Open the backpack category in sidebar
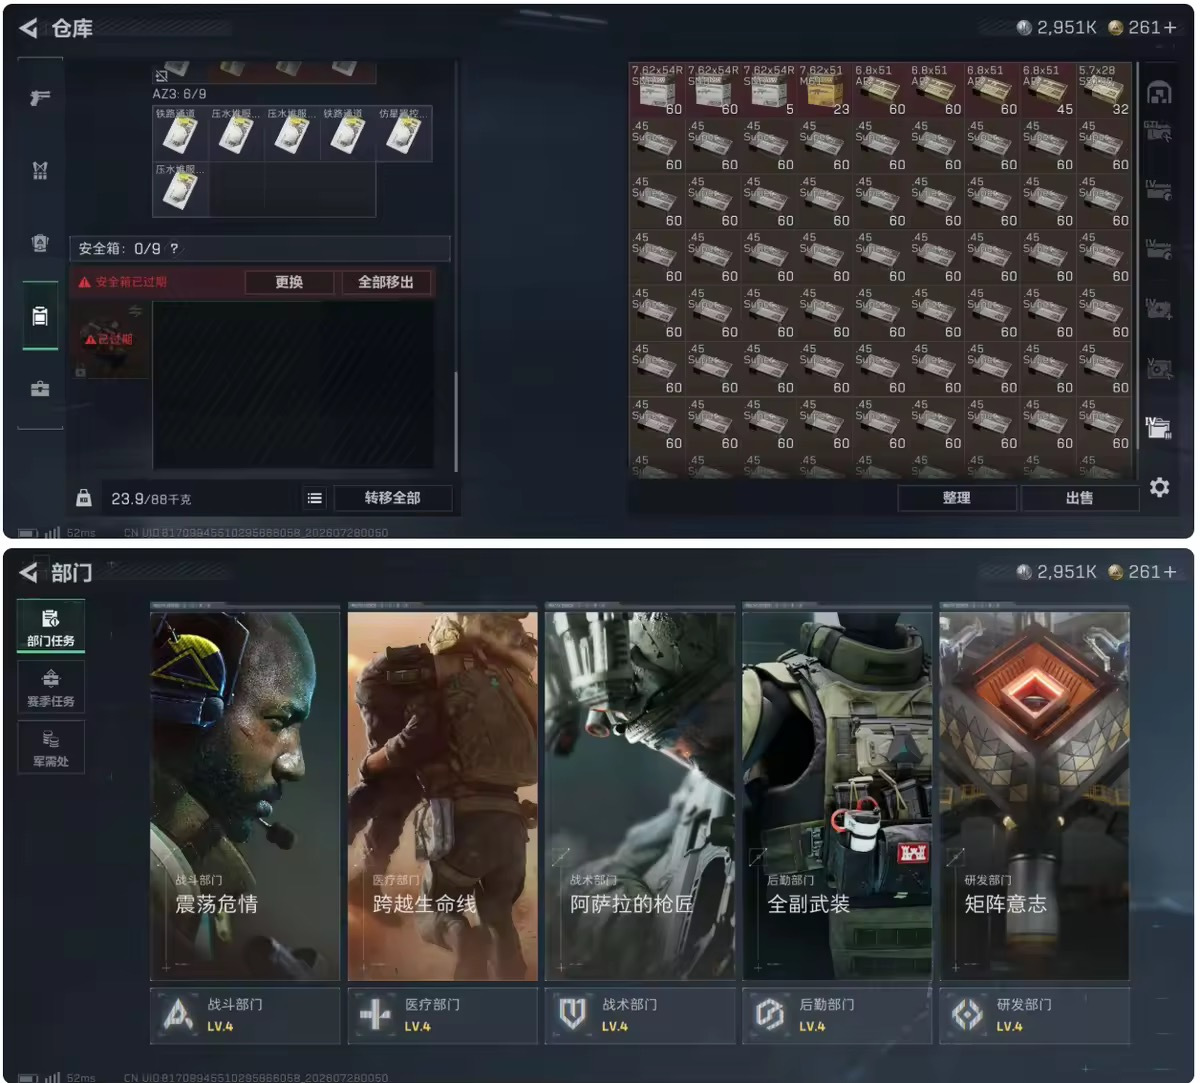Viewport: 1200px width, 1083px height. (x=40, y=243)
